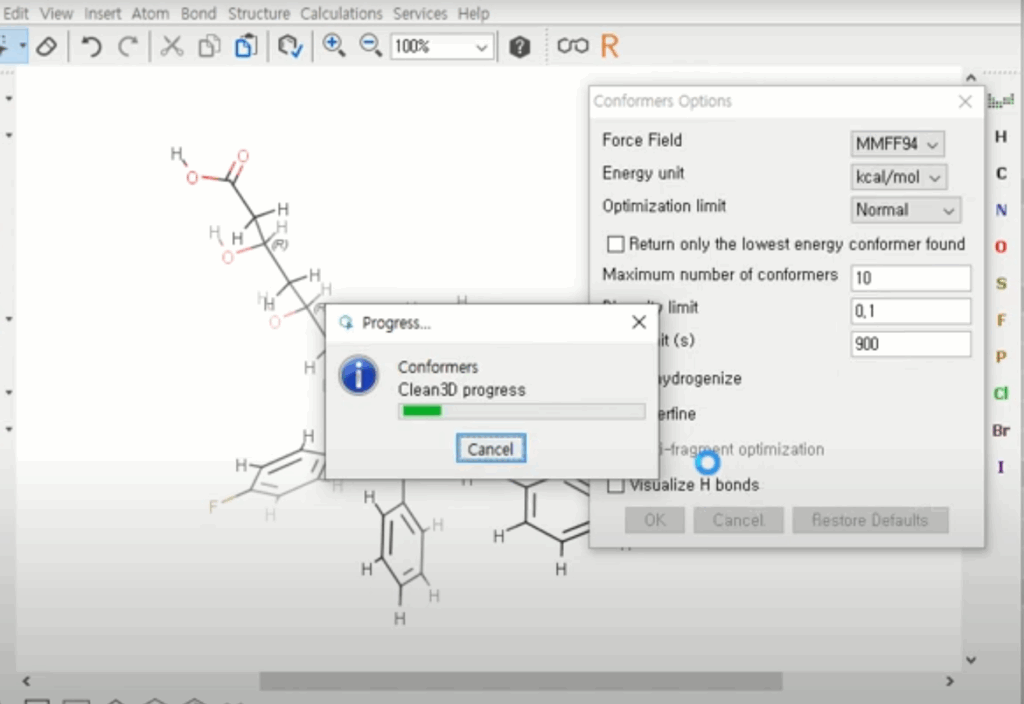Click the vertical scrollbar up arrow

tap(971, 78)
